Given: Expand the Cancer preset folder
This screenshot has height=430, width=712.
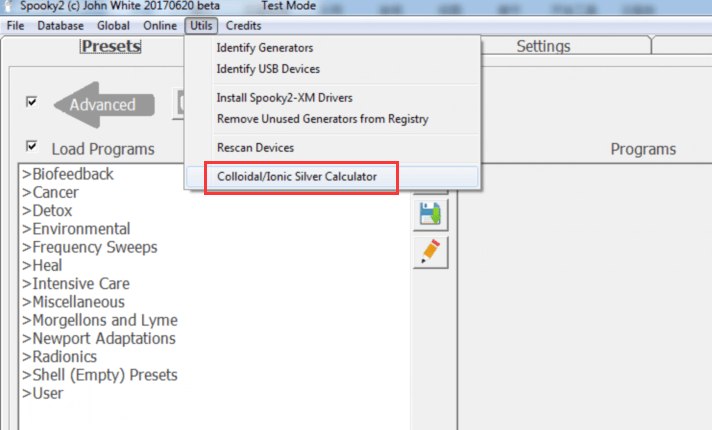Looking at the screenshot, I should [x=50, y=192].
